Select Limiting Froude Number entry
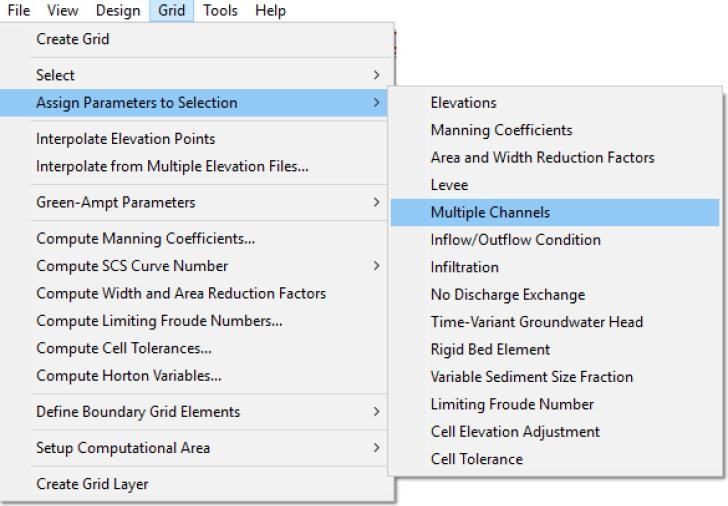Screen dimensions: 728x506 (x=512, y=404)
